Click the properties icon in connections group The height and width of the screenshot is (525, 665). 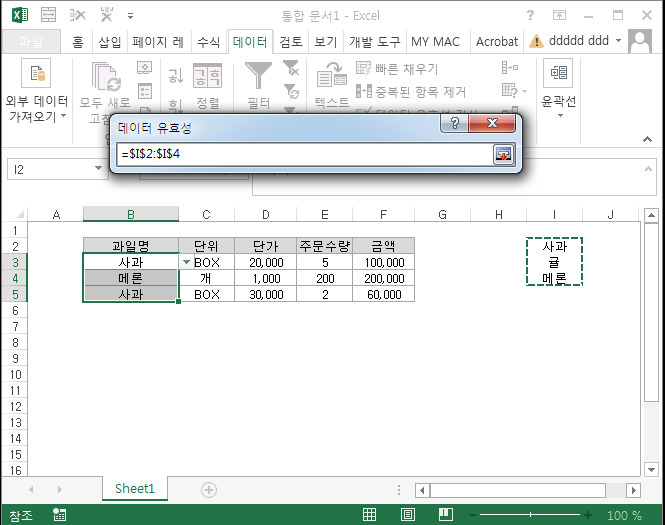(145, 91)
